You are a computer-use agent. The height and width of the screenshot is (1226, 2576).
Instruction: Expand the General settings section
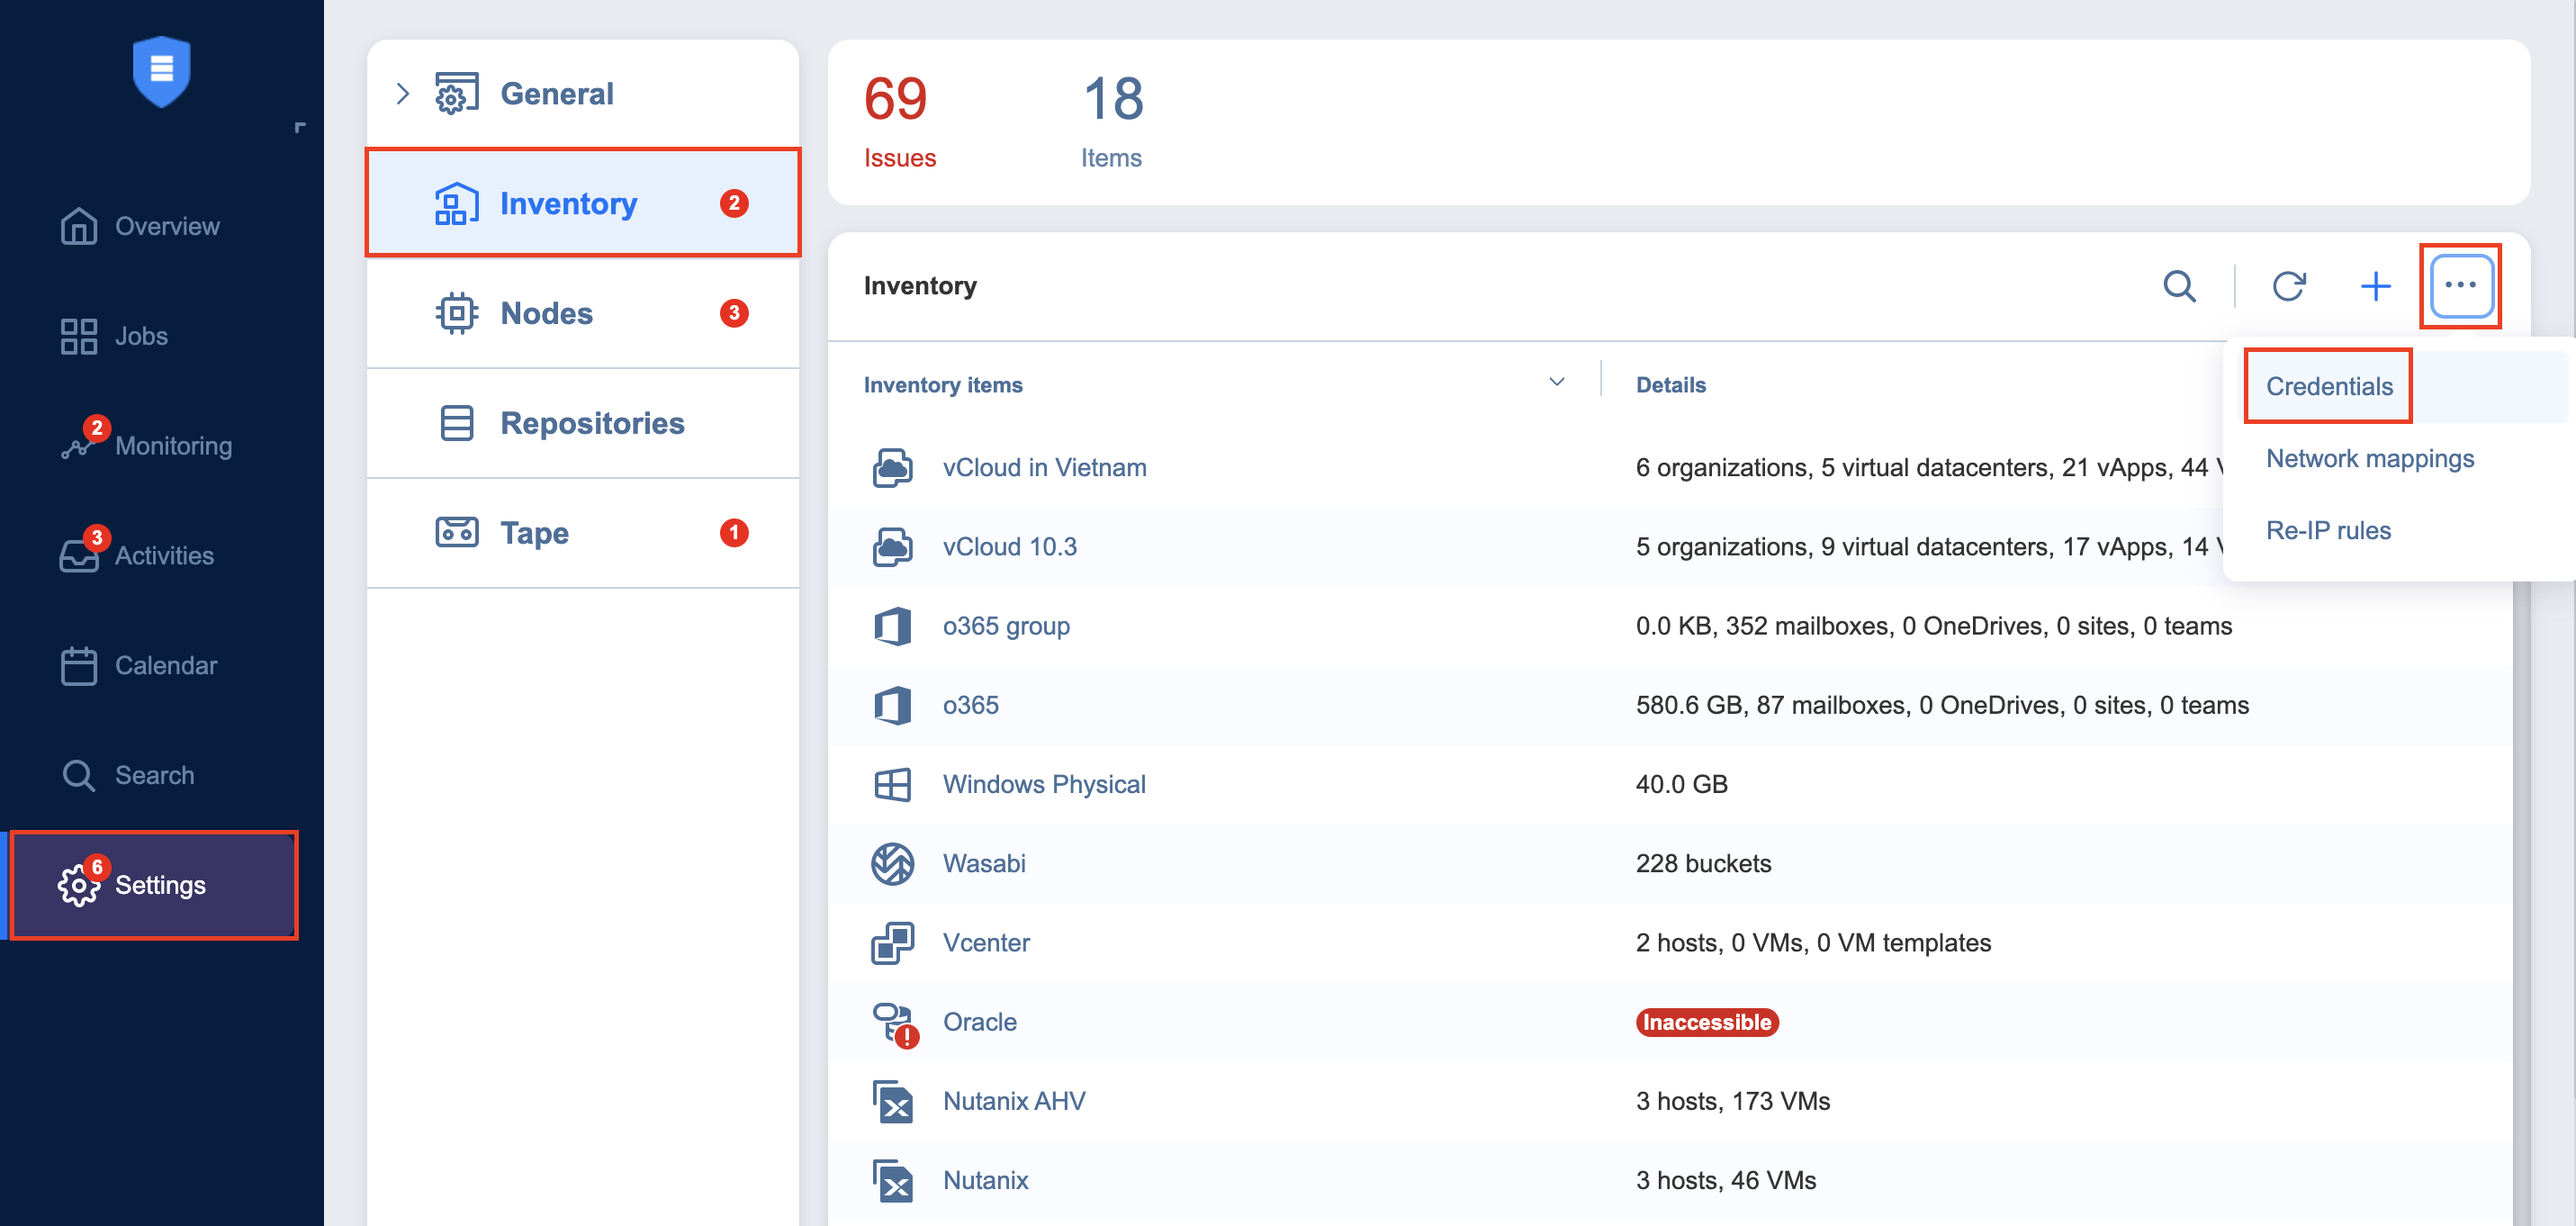pyautogui.click(x=403, y=94)
